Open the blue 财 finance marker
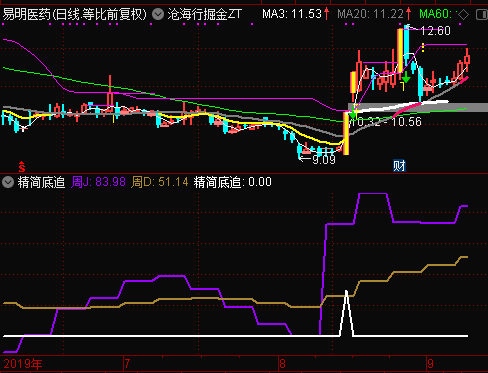 (399, 166)
